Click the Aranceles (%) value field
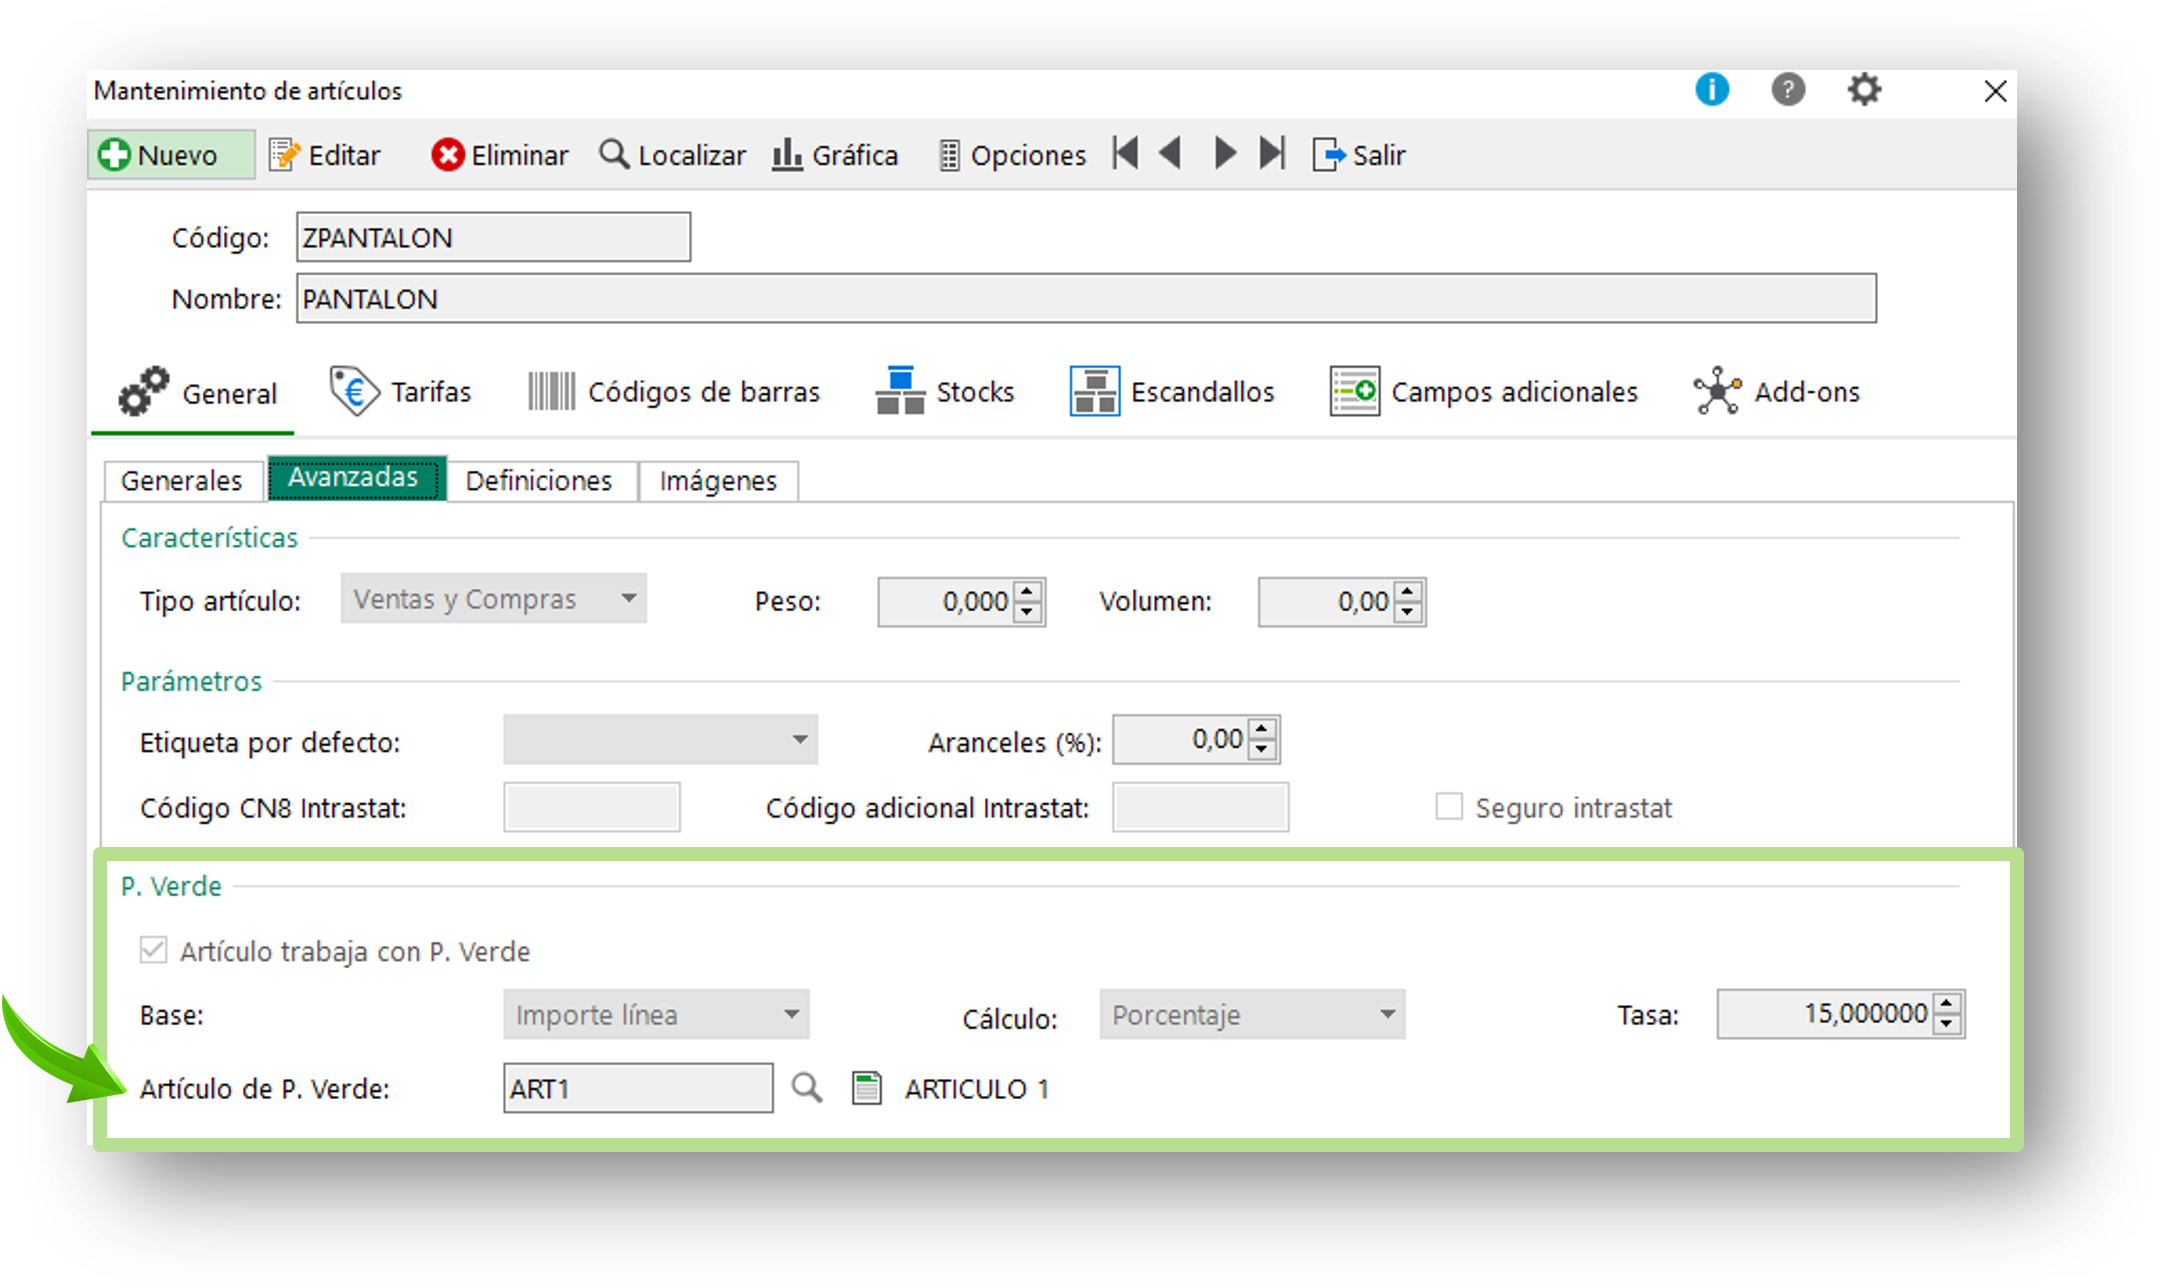This screenshot has height=1287, width=2159. 1181,740
